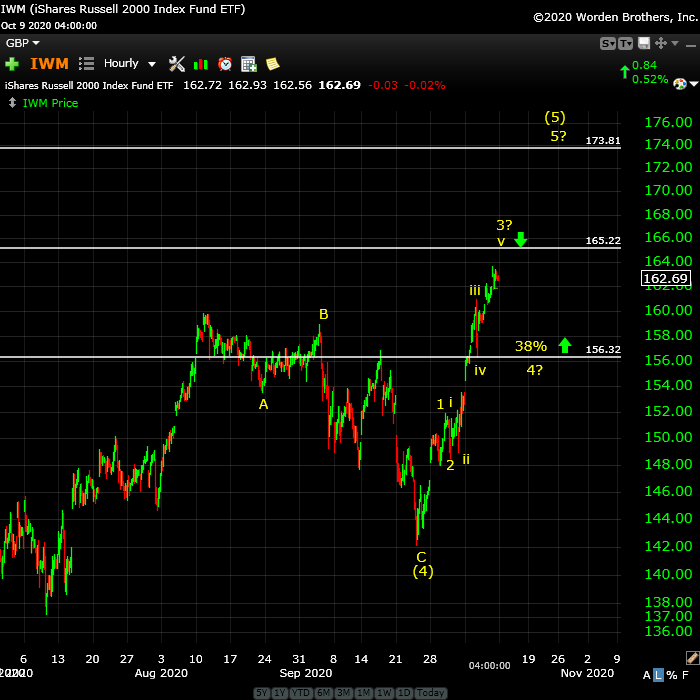Expand the arrow next to color palette
This screenshot has height=700, width=700.
(x=694, y=83)
